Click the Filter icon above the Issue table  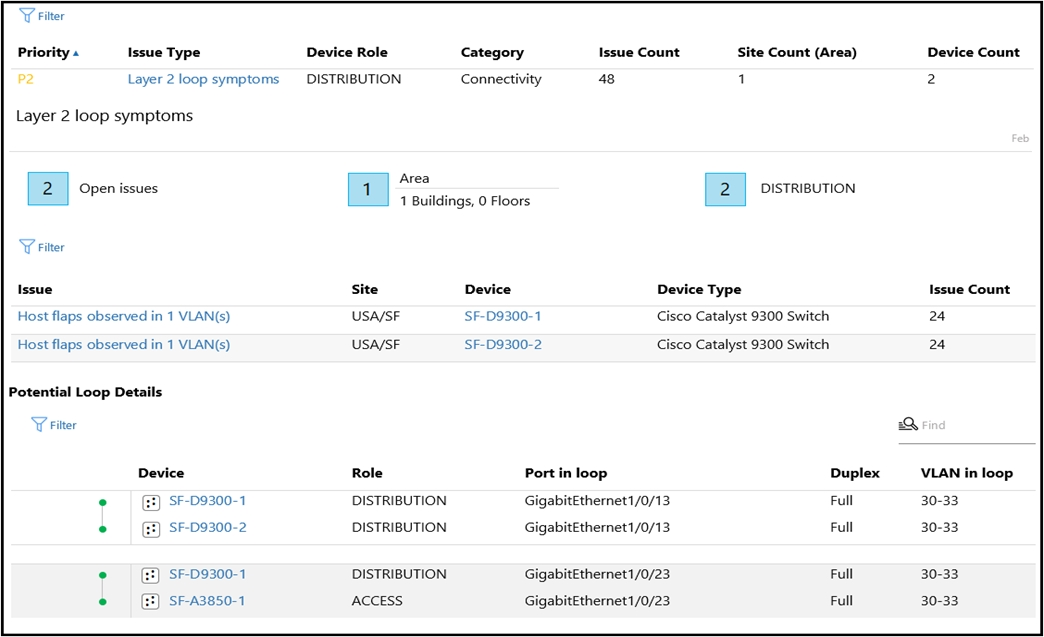click(x=27, y=247)
